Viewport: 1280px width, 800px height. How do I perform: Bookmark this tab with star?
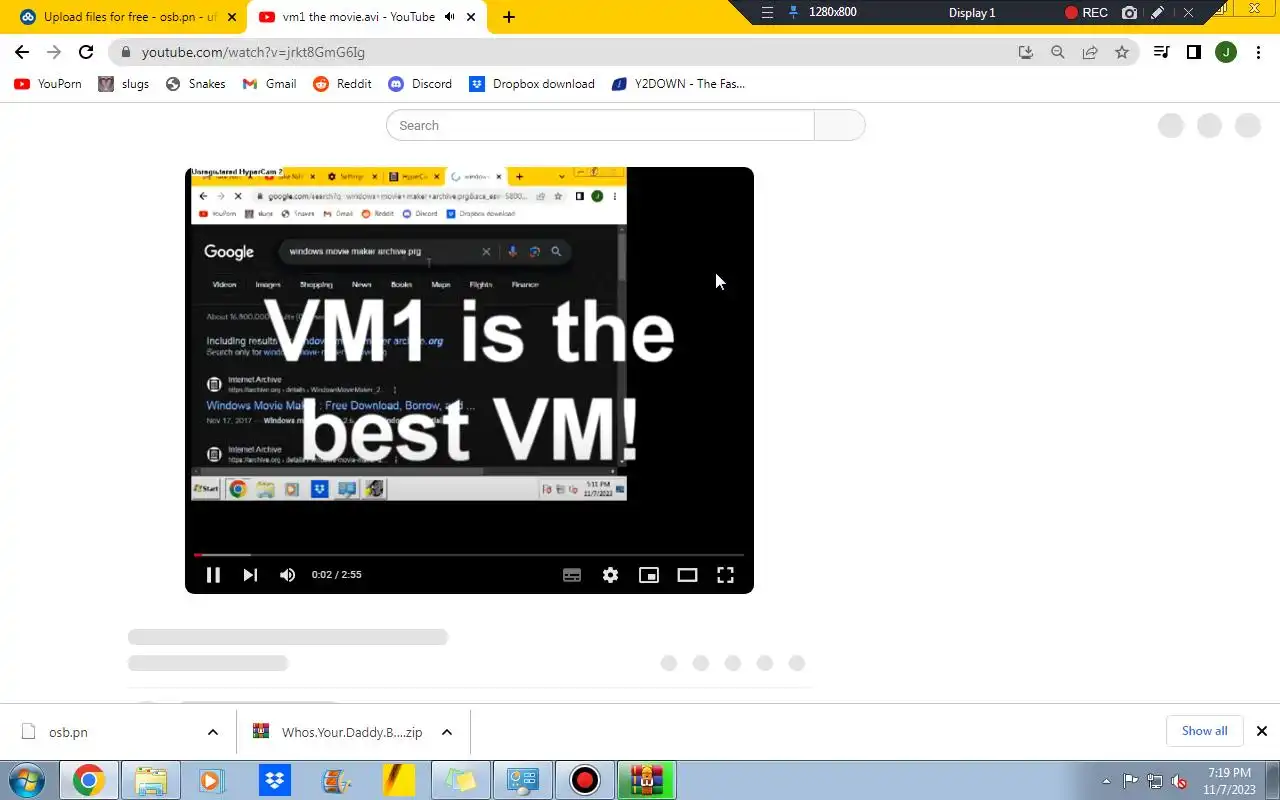click(1122, 52)
